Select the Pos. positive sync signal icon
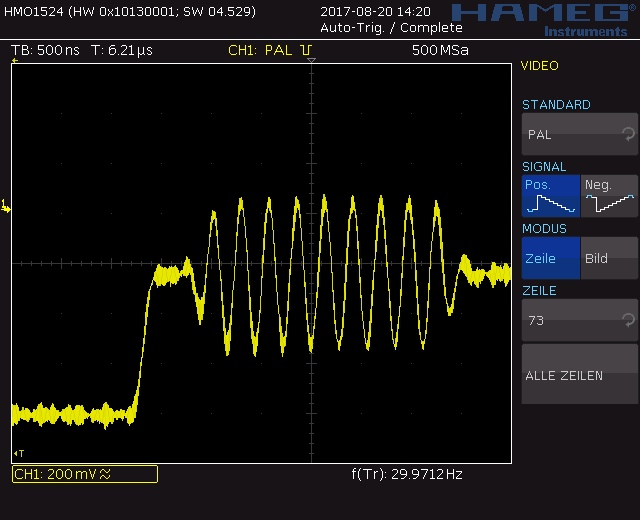This screenshot has height=520, width=640. point(550,196)
